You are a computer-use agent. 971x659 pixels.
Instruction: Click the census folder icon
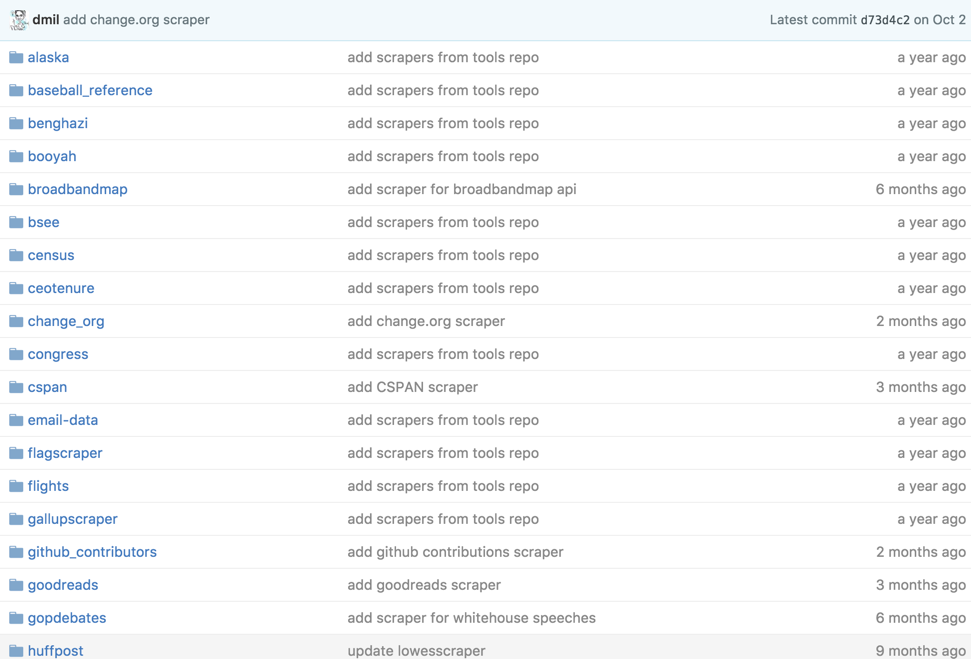pos(16,255)
